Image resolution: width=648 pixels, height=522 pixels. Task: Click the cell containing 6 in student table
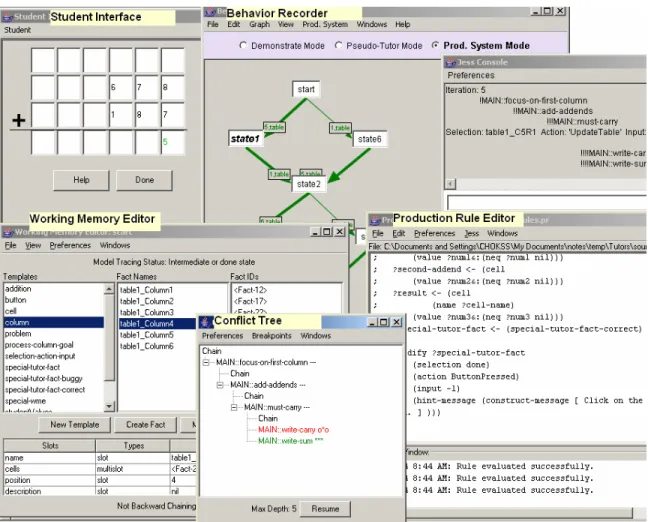pyautogui.click(x=121, y=88)
